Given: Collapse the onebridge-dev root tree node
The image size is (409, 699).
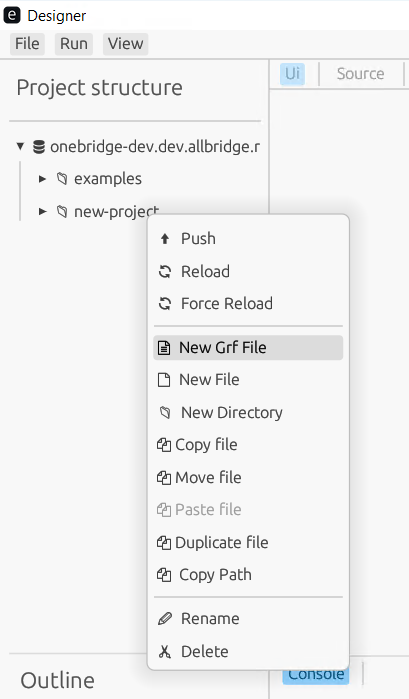Looking at the screenshot, I should pos(20,146).
